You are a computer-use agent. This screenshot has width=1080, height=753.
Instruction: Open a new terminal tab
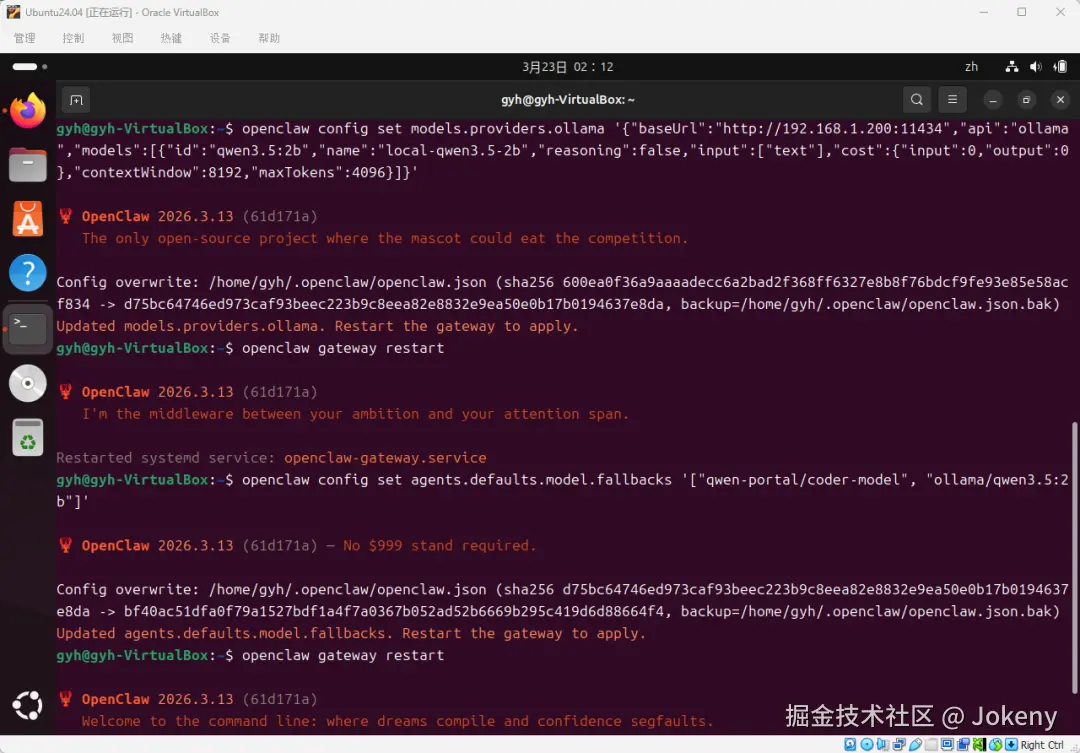tap(76, 100)
